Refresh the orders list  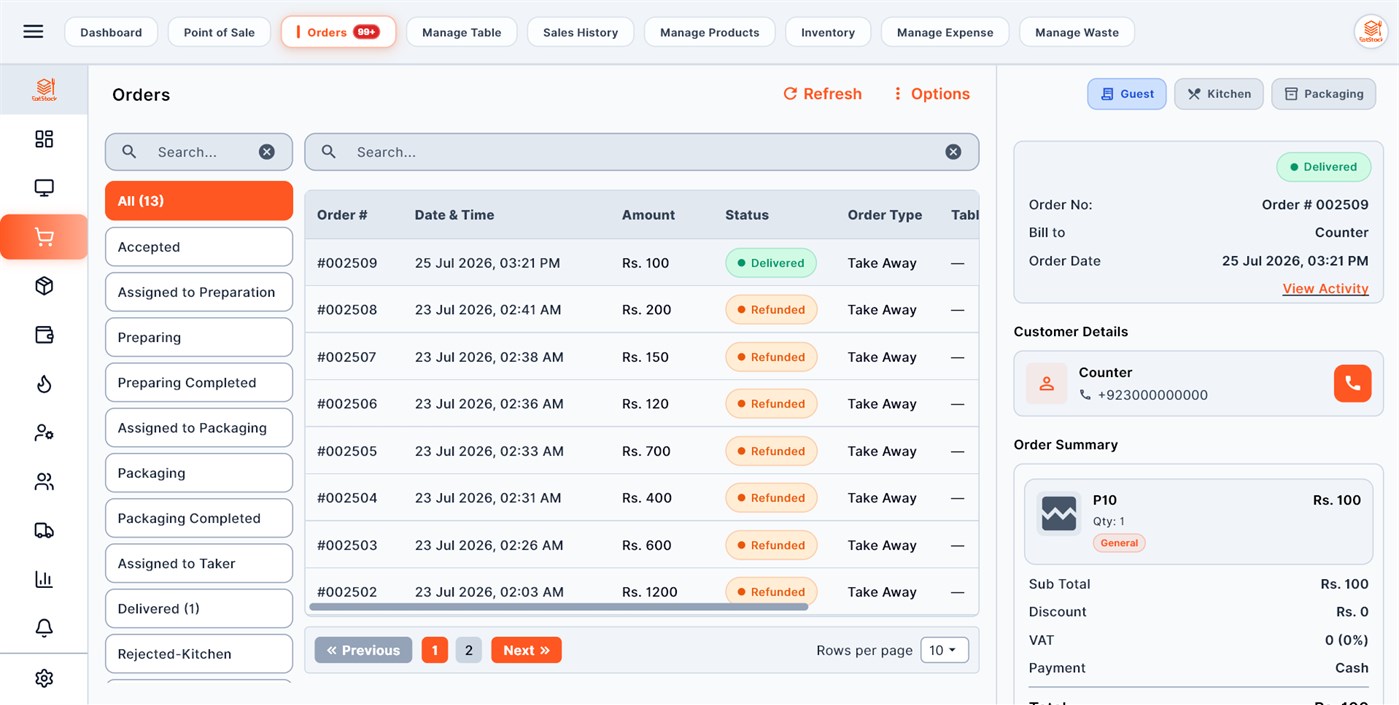(822, 94)
